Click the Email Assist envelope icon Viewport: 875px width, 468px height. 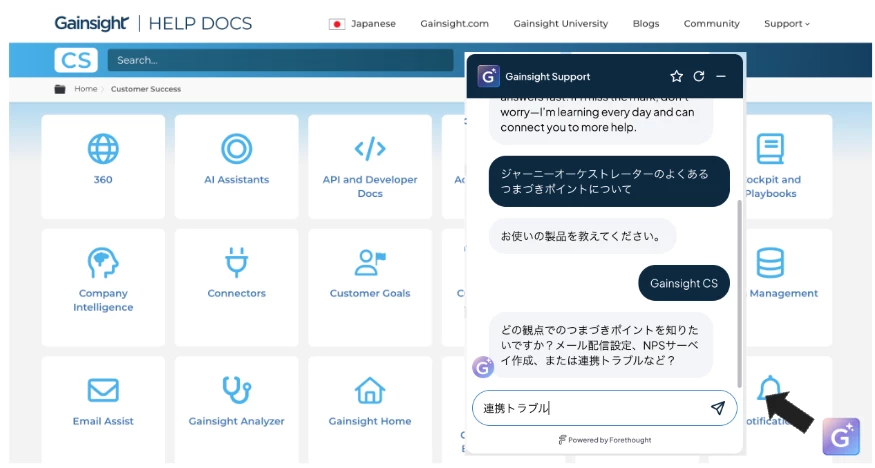[103, 390]
